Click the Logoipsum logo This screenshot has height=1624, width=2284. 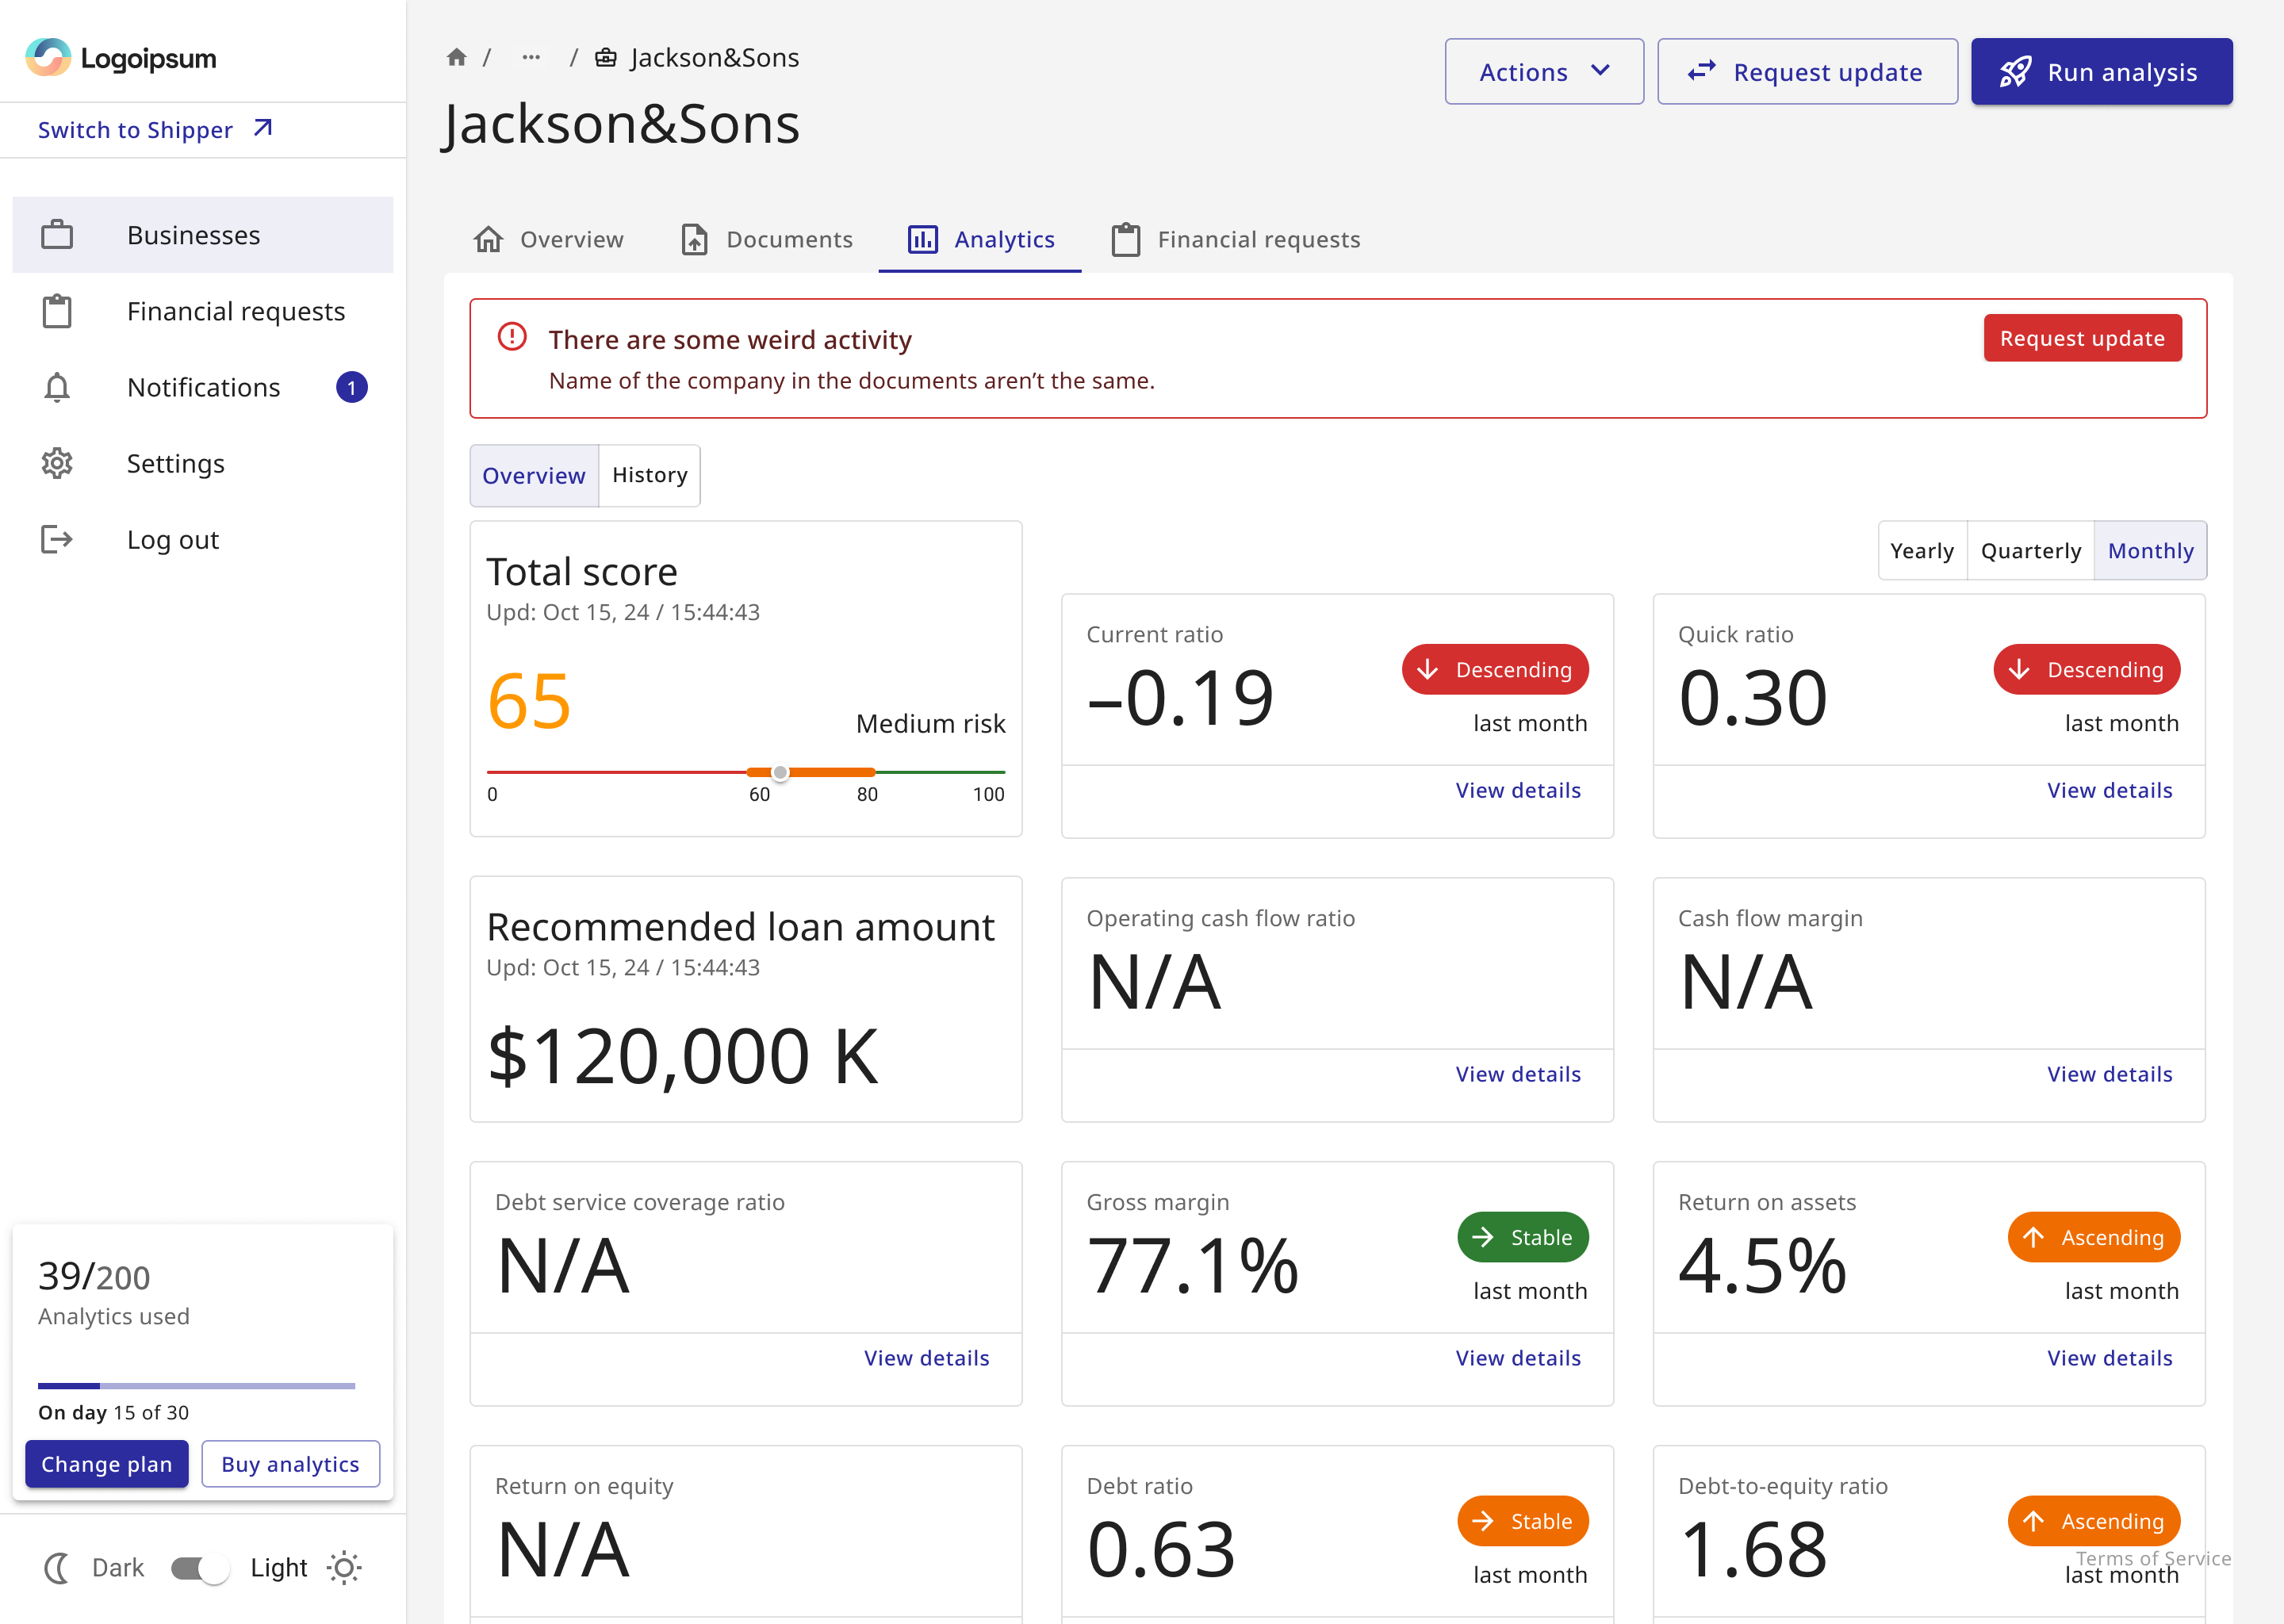[x=121, y=58]
